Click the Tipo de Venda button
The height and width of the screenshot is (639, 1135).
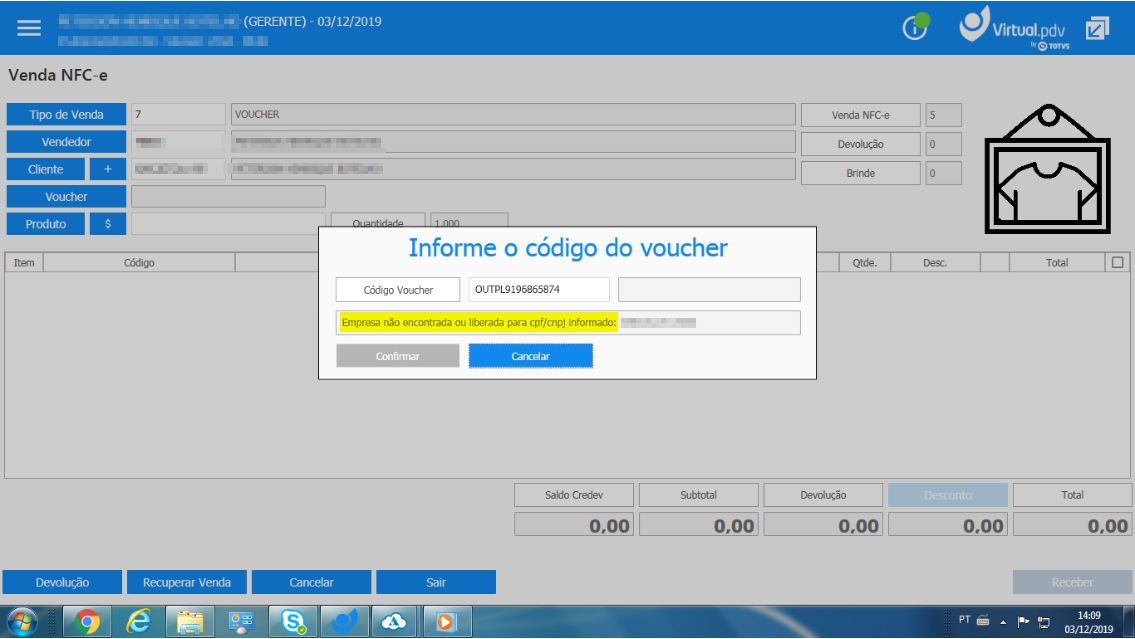point(67,114)
